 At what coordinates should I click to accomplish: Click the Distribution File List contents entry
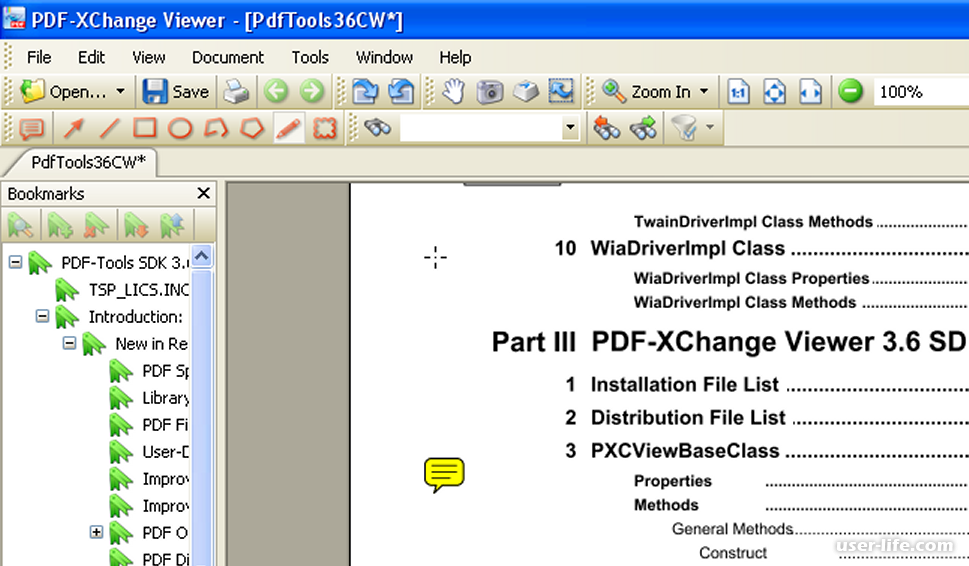[688, 418]
